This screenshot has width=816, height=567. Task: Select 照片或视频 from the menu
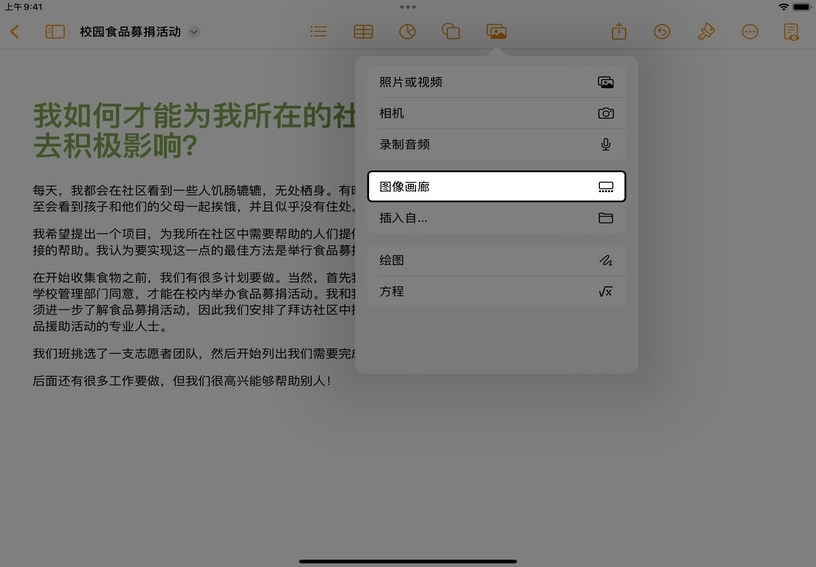[x=496, y=82]
